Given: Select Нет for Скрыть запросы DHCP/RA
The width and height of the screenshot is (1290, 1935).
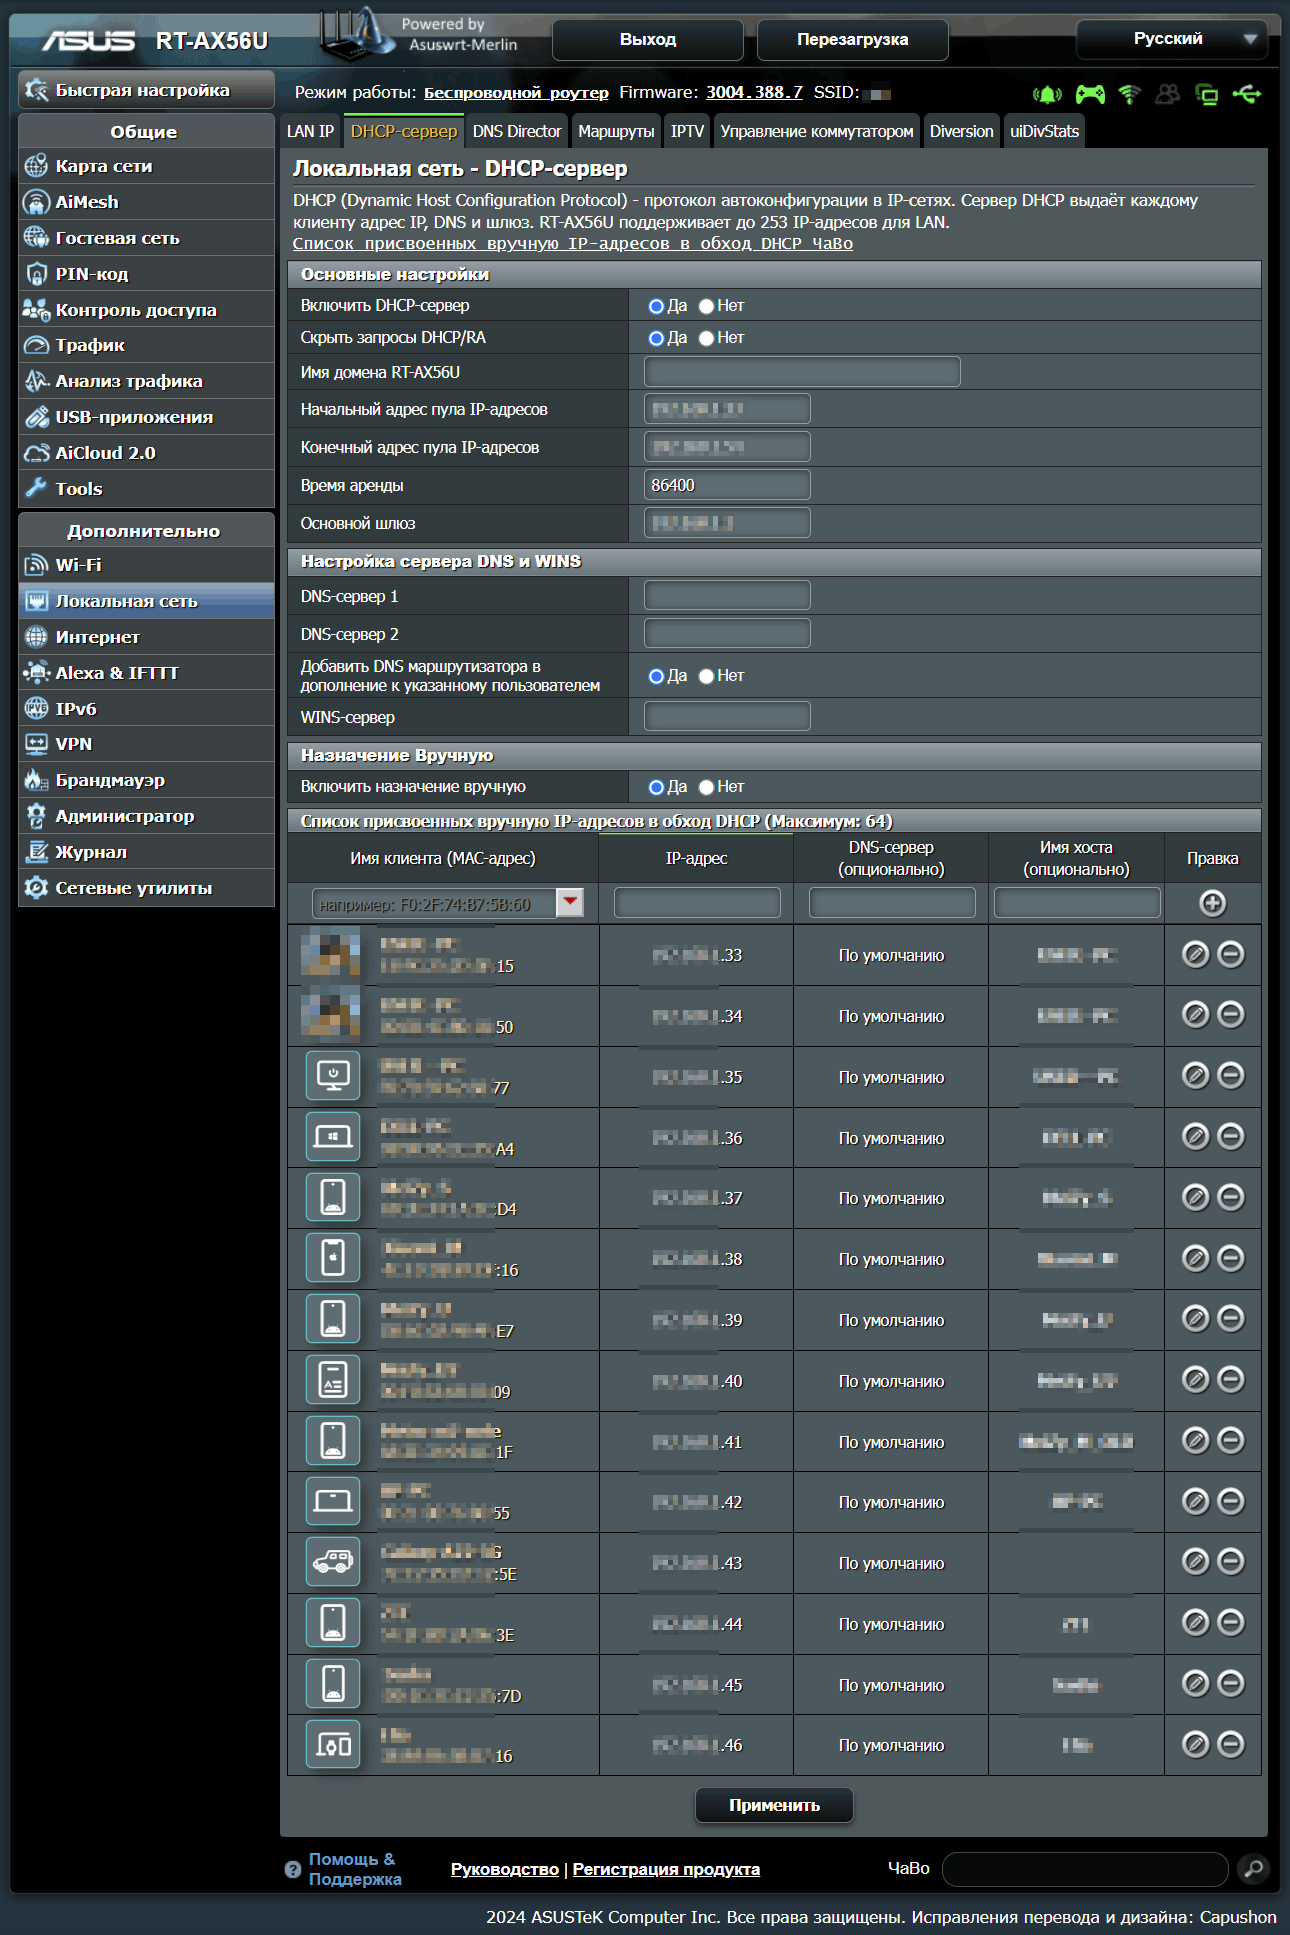Looking at the screenshot, I should point(706,338).
